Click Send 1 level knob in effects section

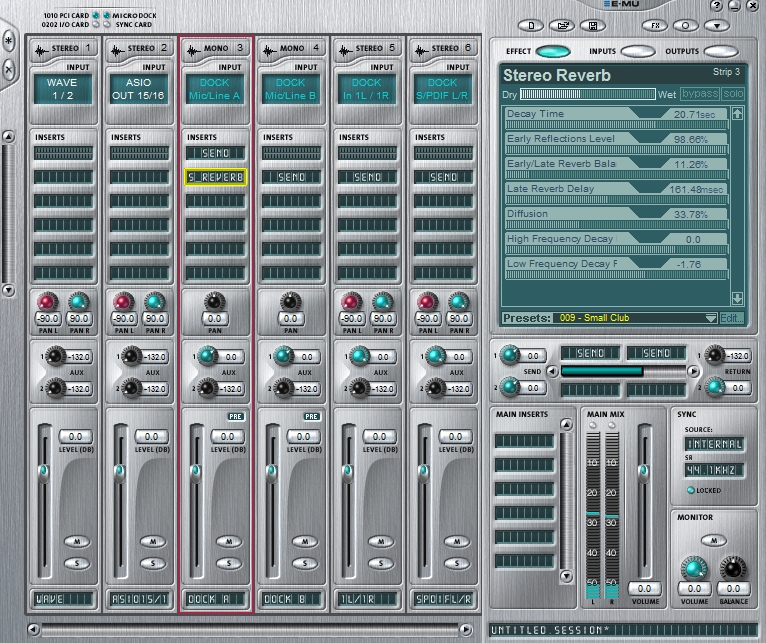(x=510, y=355)
